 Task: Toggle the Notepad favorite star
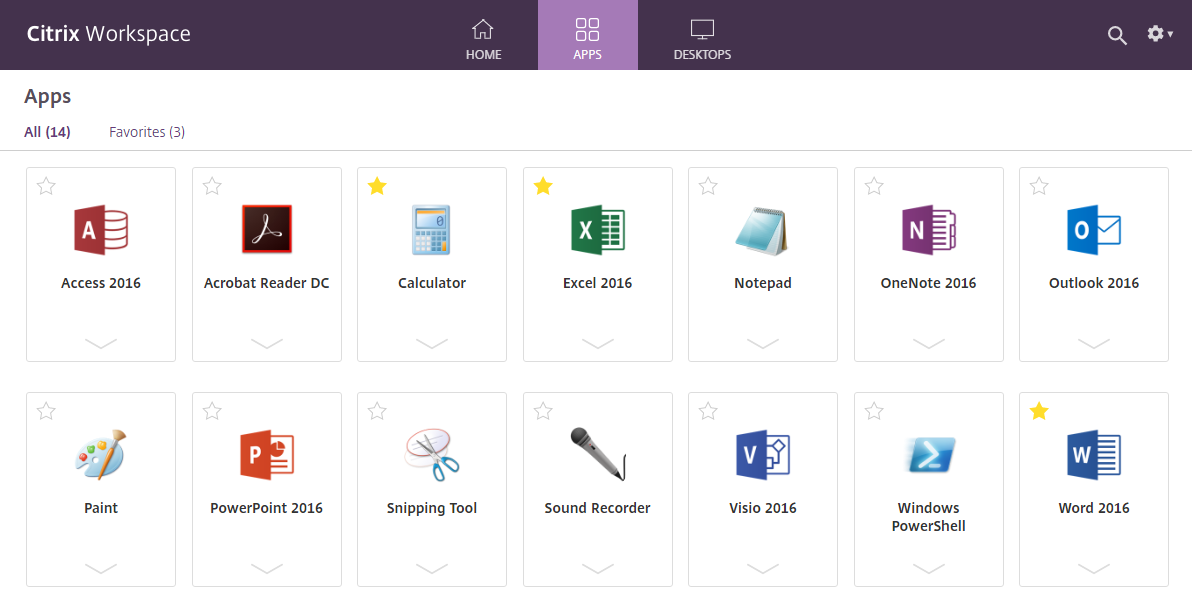[x=708, y=186]
